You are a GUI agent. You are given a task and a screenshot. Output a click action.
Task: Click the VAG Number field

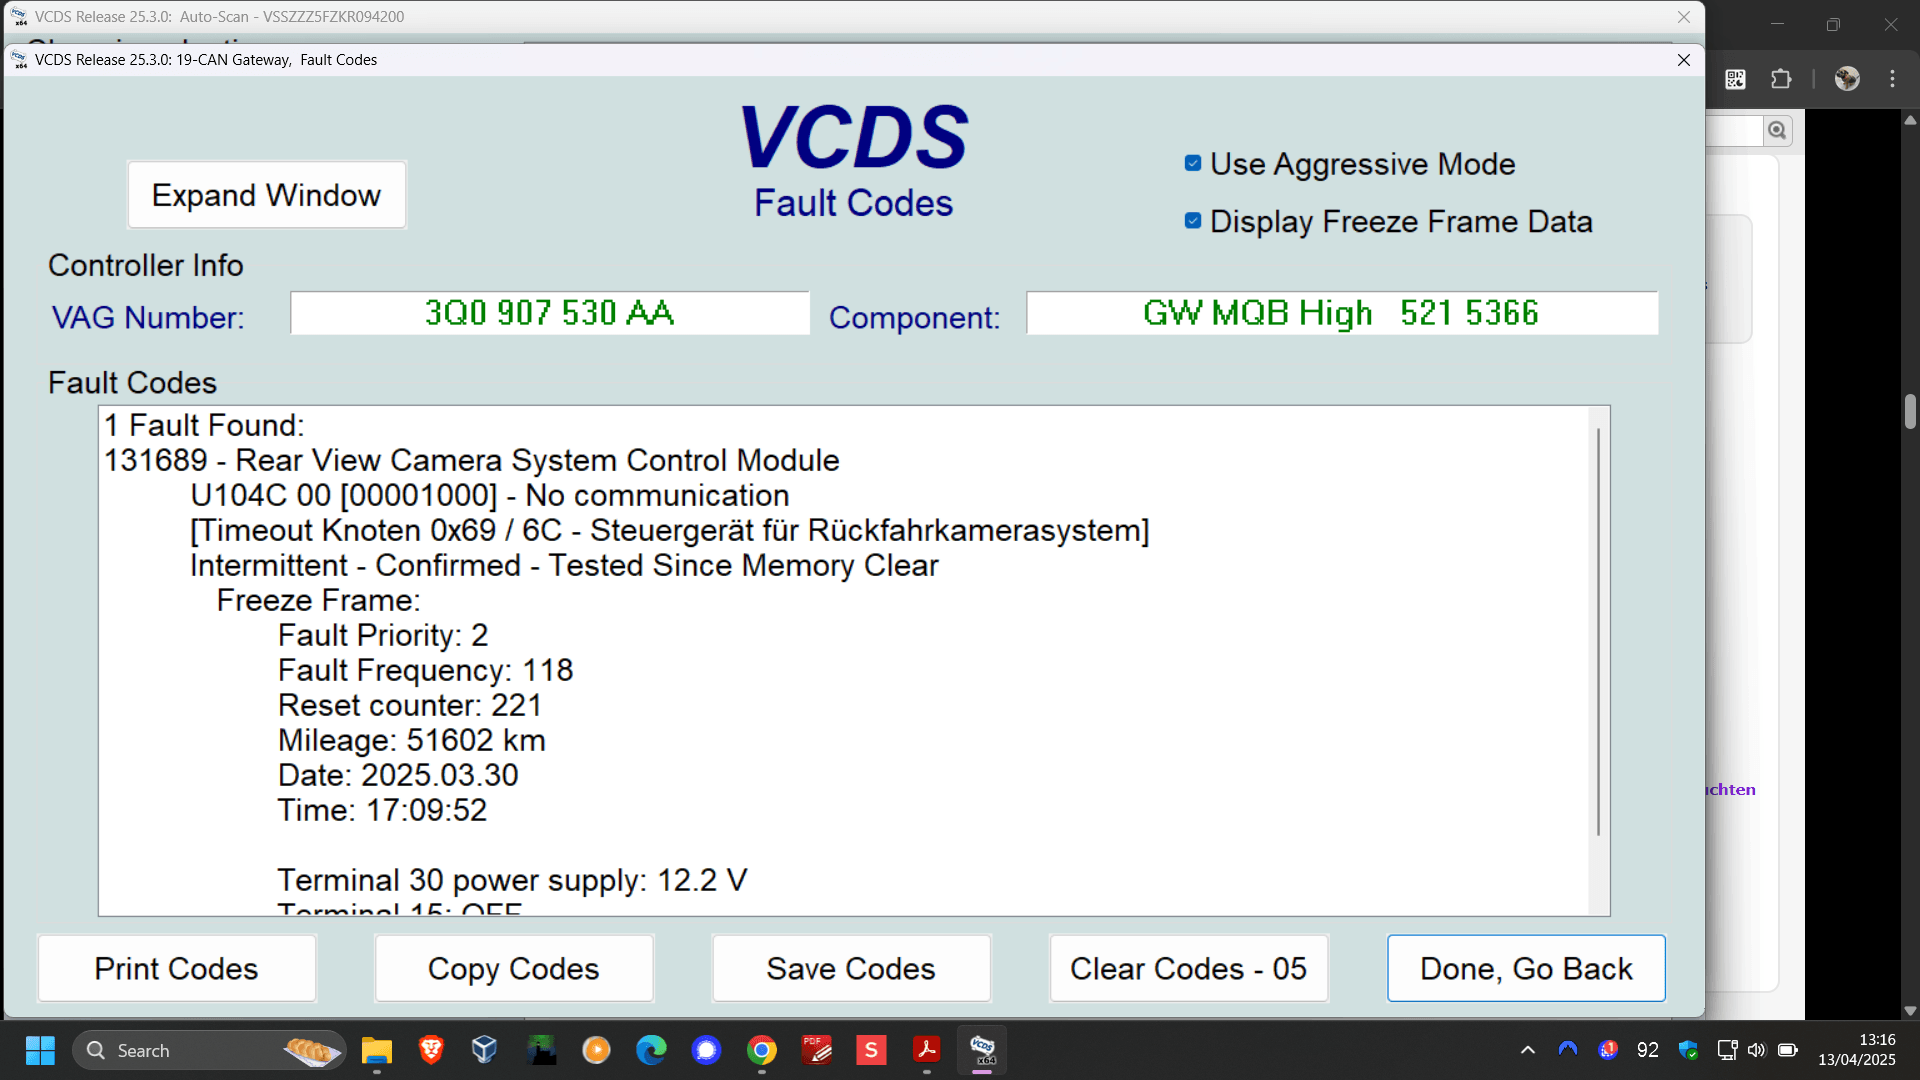549,313
